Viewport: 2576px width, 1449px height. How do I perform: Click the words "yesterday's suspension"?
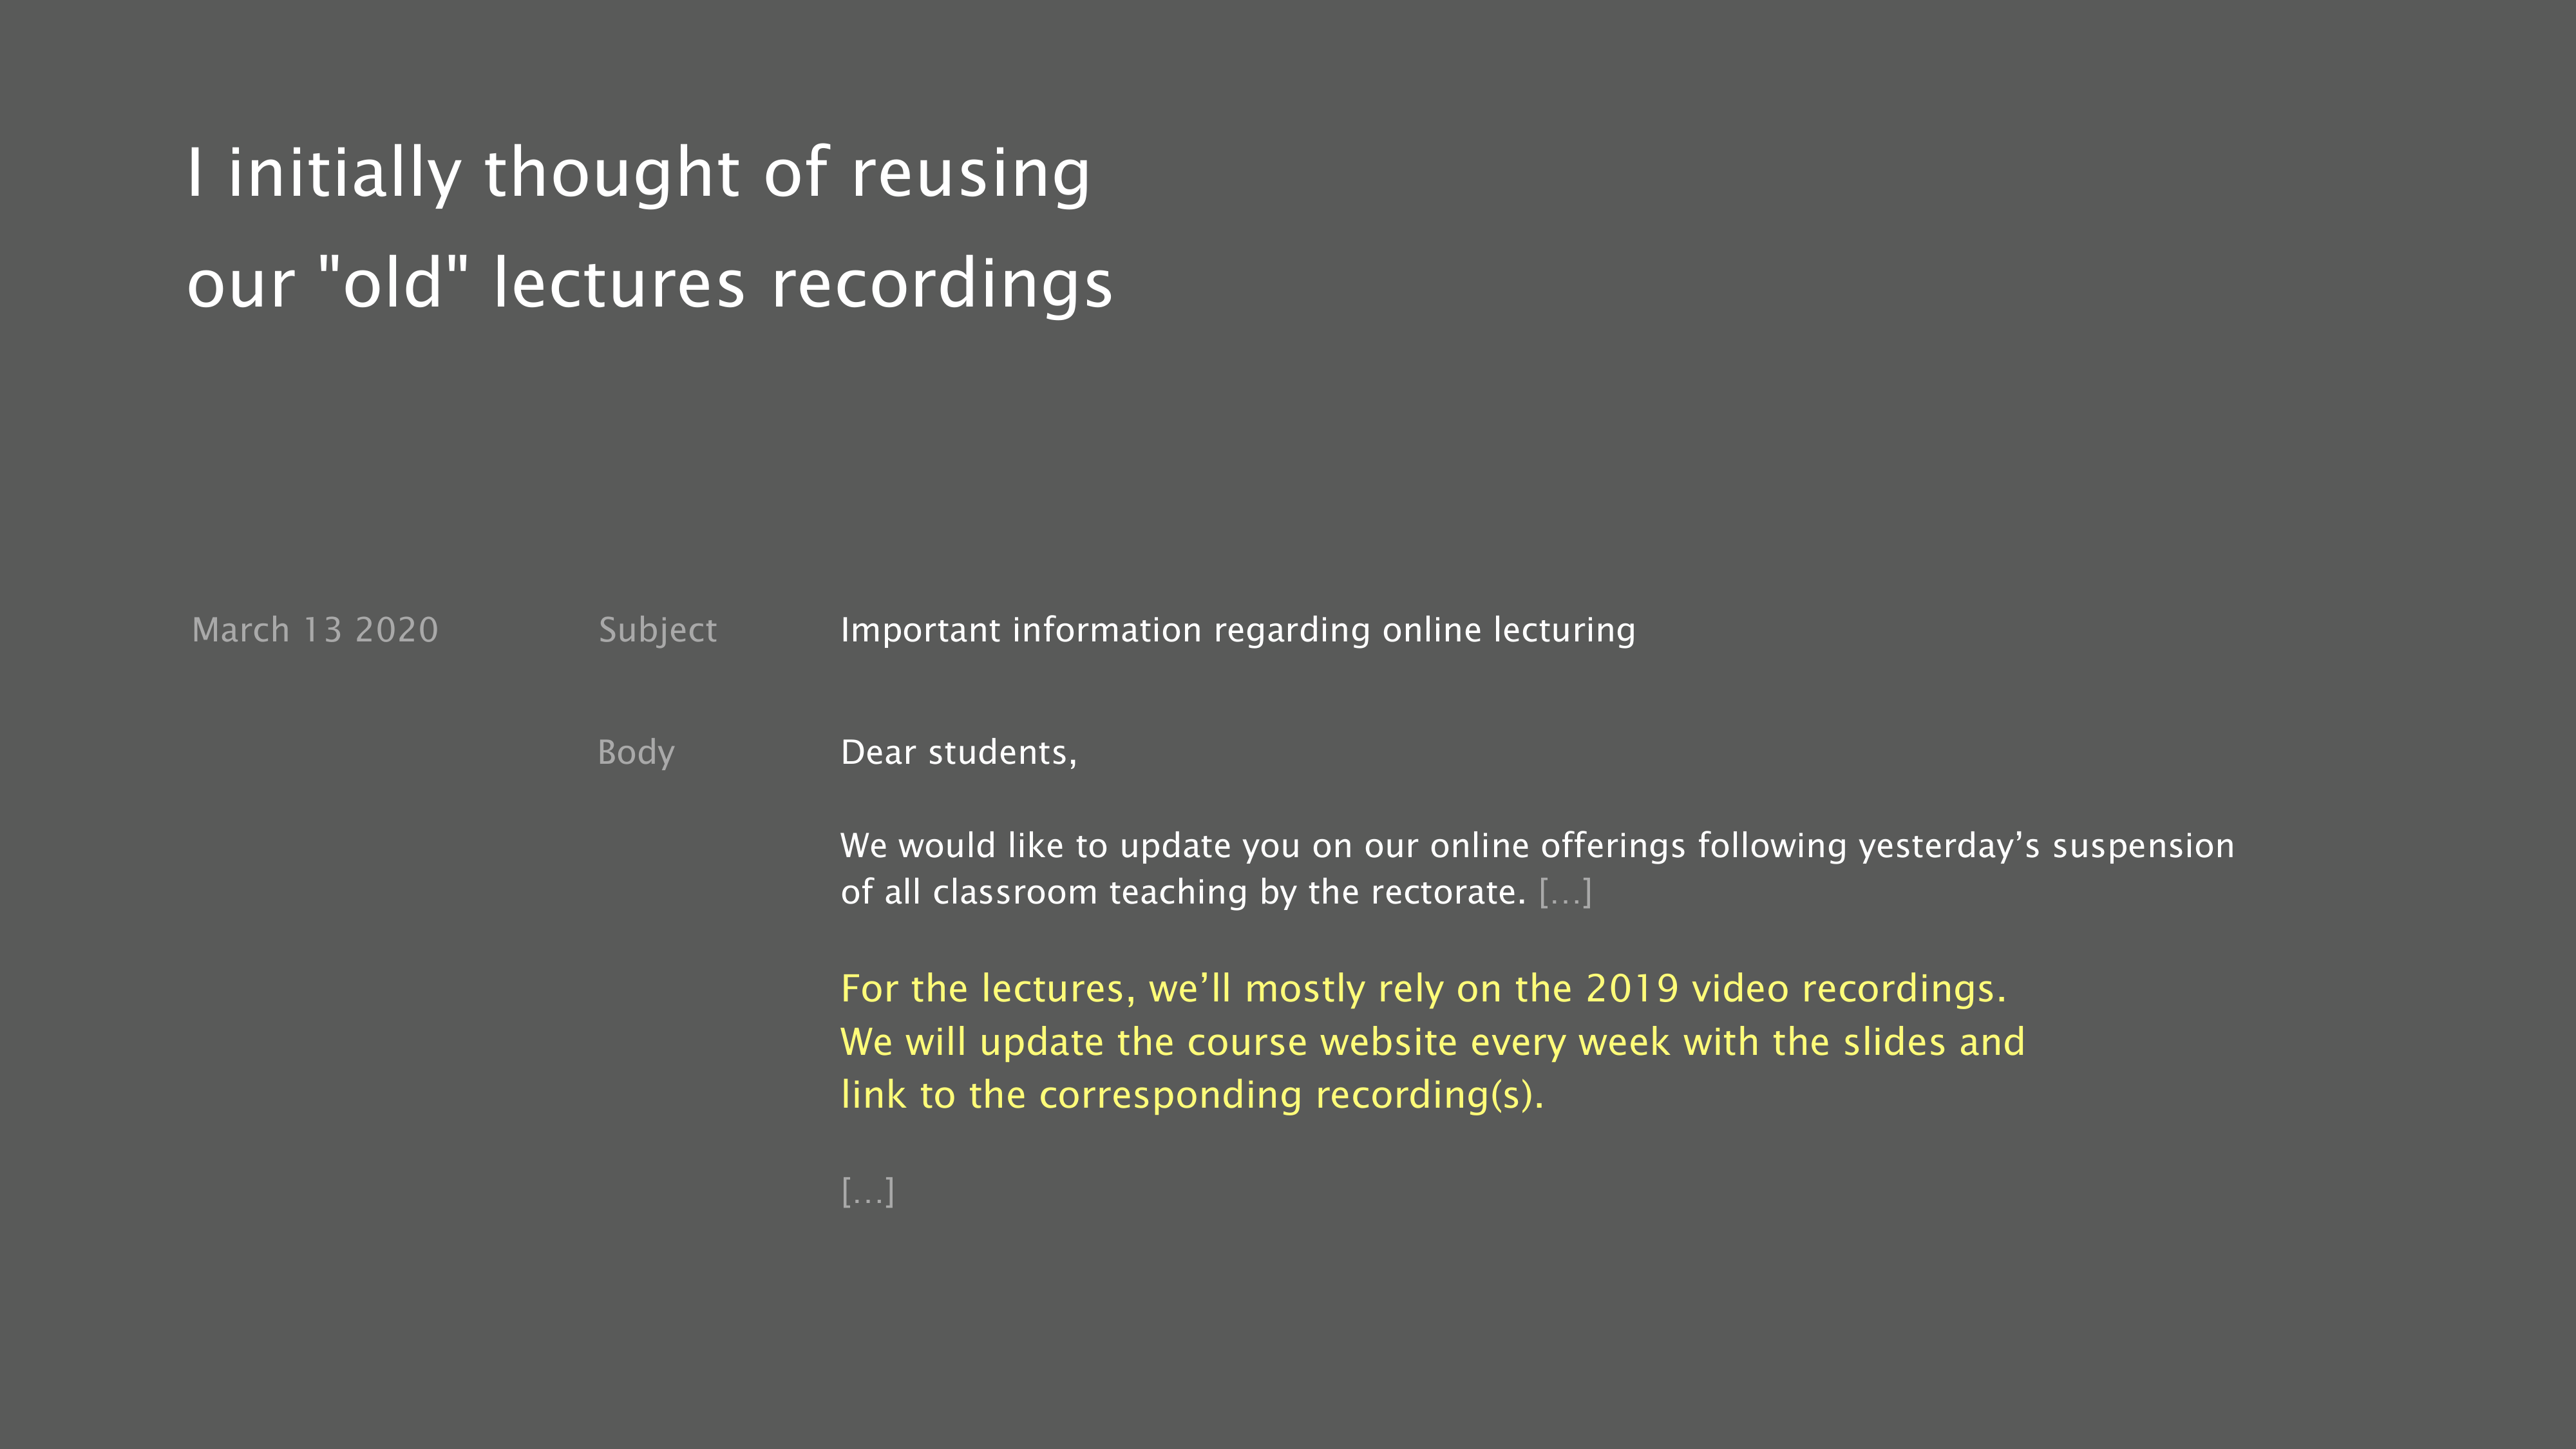click(x=2045, y=846)
